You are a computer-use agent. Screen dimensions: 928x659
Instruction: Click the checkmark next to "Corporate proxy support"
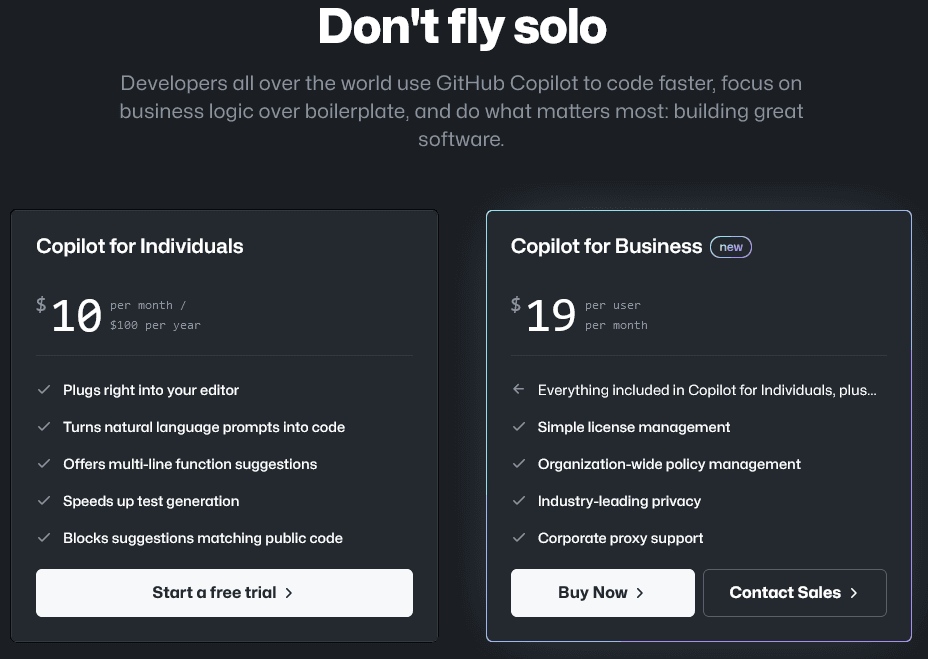pos(519,538)
